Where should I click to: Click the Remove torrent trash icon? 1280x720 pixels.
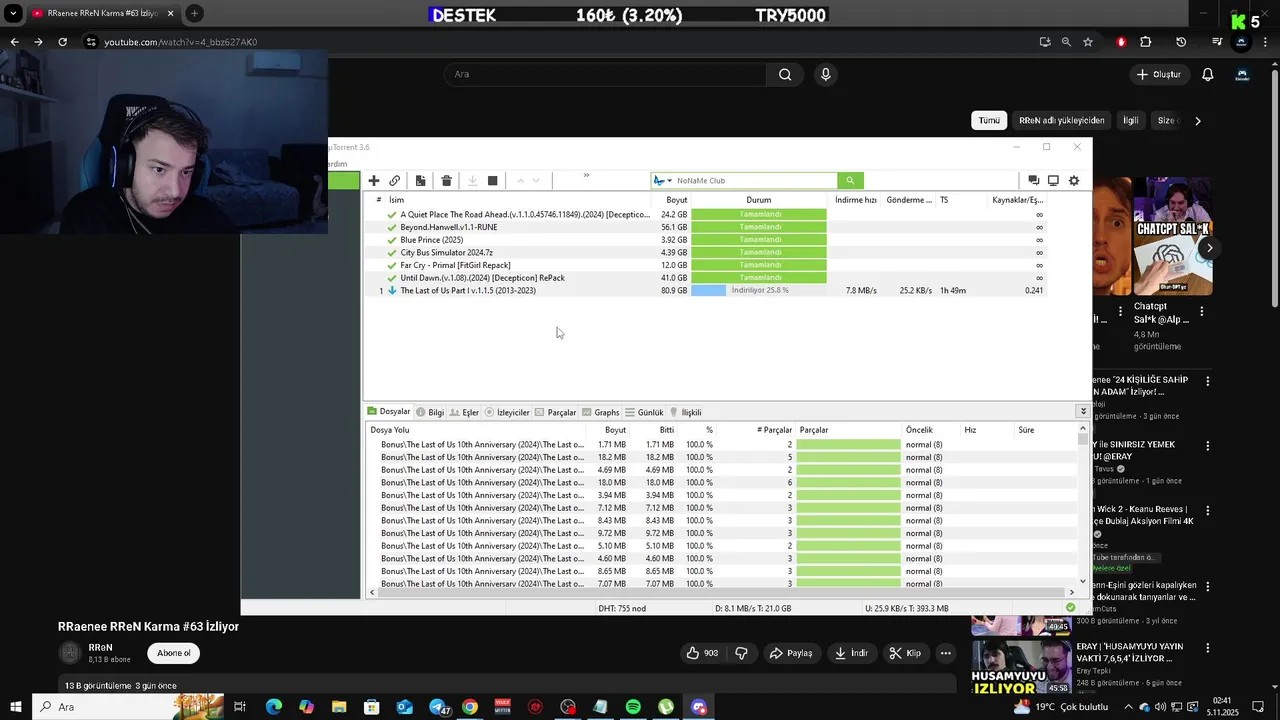click(446, 181)
